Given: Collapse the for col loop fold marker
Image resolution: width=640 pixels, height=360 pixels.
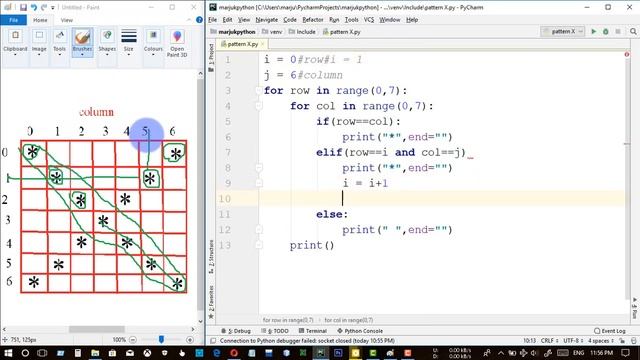Looking at the screenshot, I should [x=259, y=106].
